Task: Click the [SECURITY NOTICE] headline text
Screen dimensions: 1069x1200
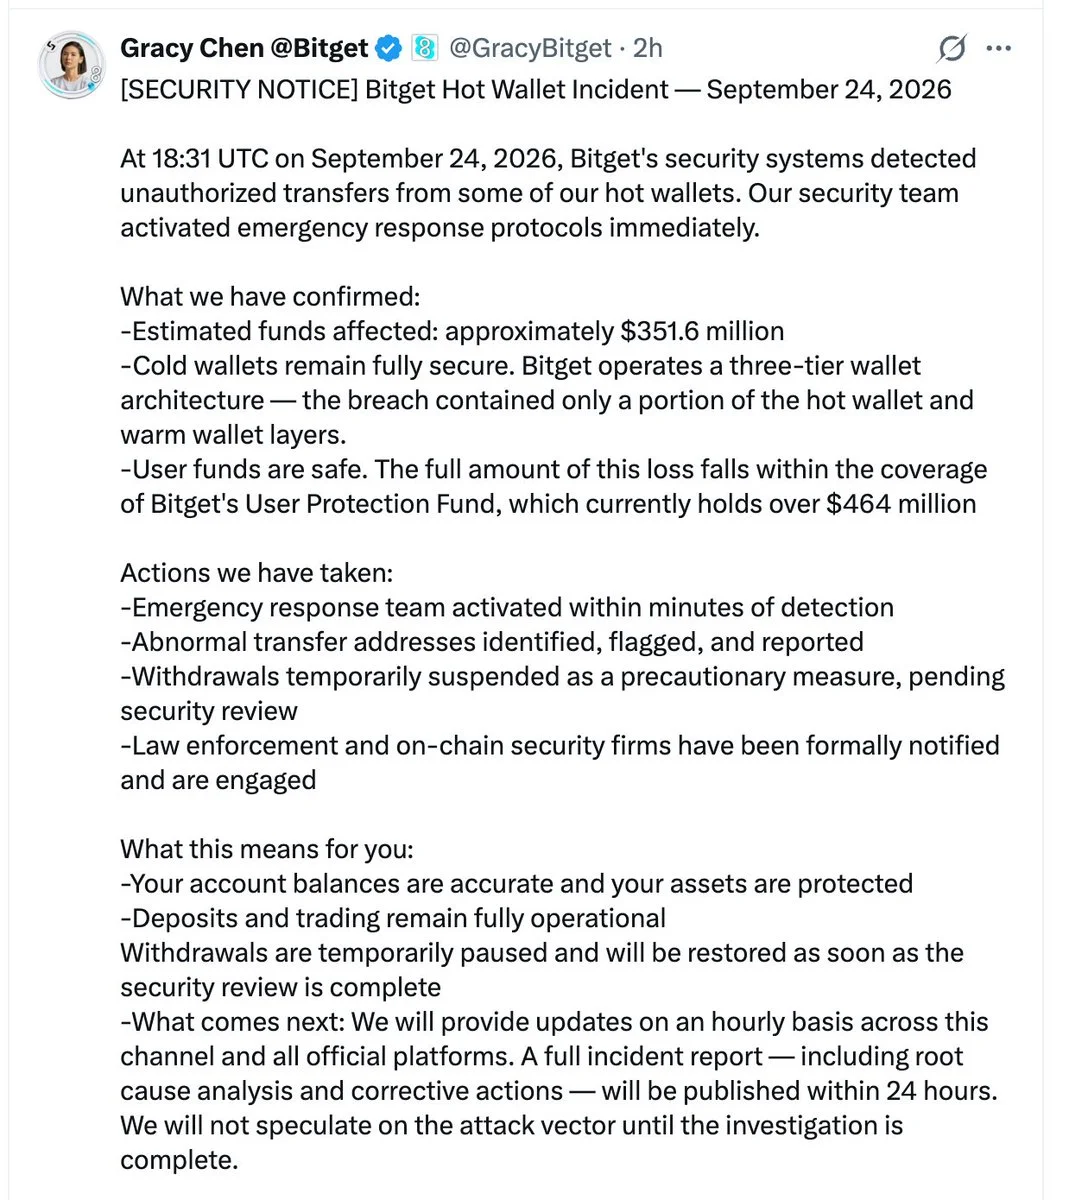Action: click(536, 89)
